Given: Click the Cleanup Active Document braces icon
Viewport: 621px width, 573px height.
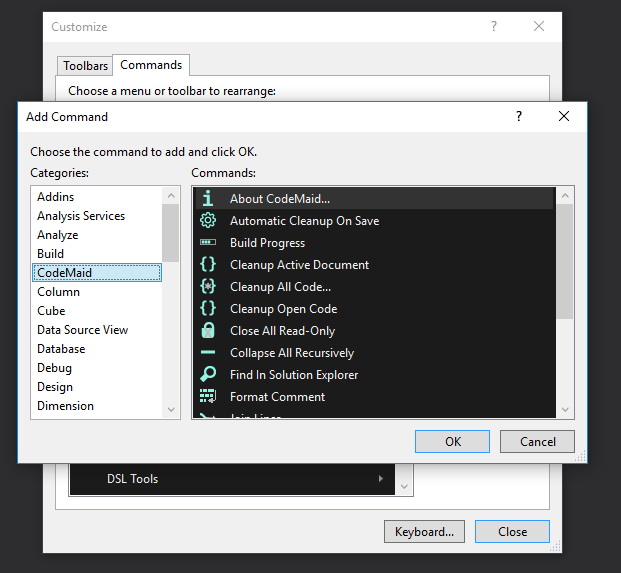Looking at the screenshot, I should [x=208, y=264].
